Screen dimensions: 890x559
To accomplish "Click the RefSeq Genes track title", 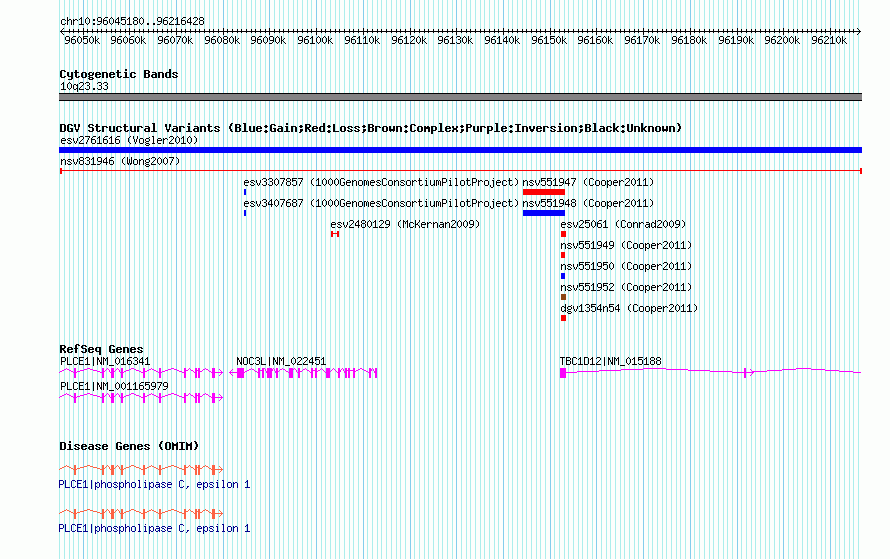I will pos(101,349).
